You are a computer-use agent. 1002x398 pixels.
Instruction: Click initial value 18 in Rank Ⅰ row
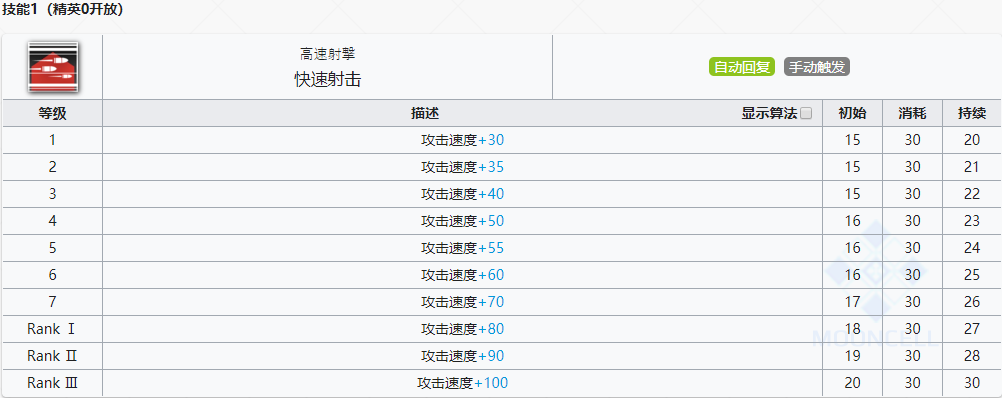click(852, 329)
